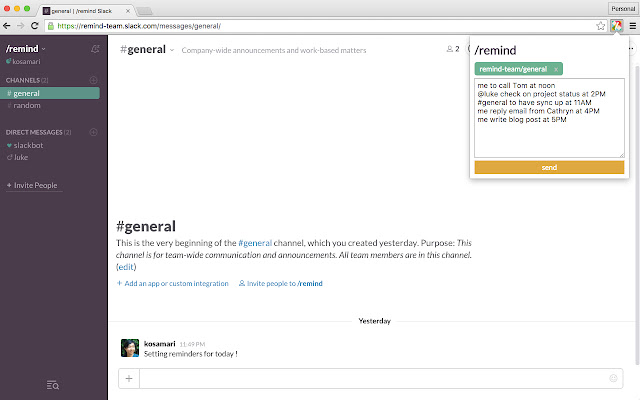The image size is (640, 400).
Task: Click the remind extension icon in toolbar
Action: click(615, 25)
